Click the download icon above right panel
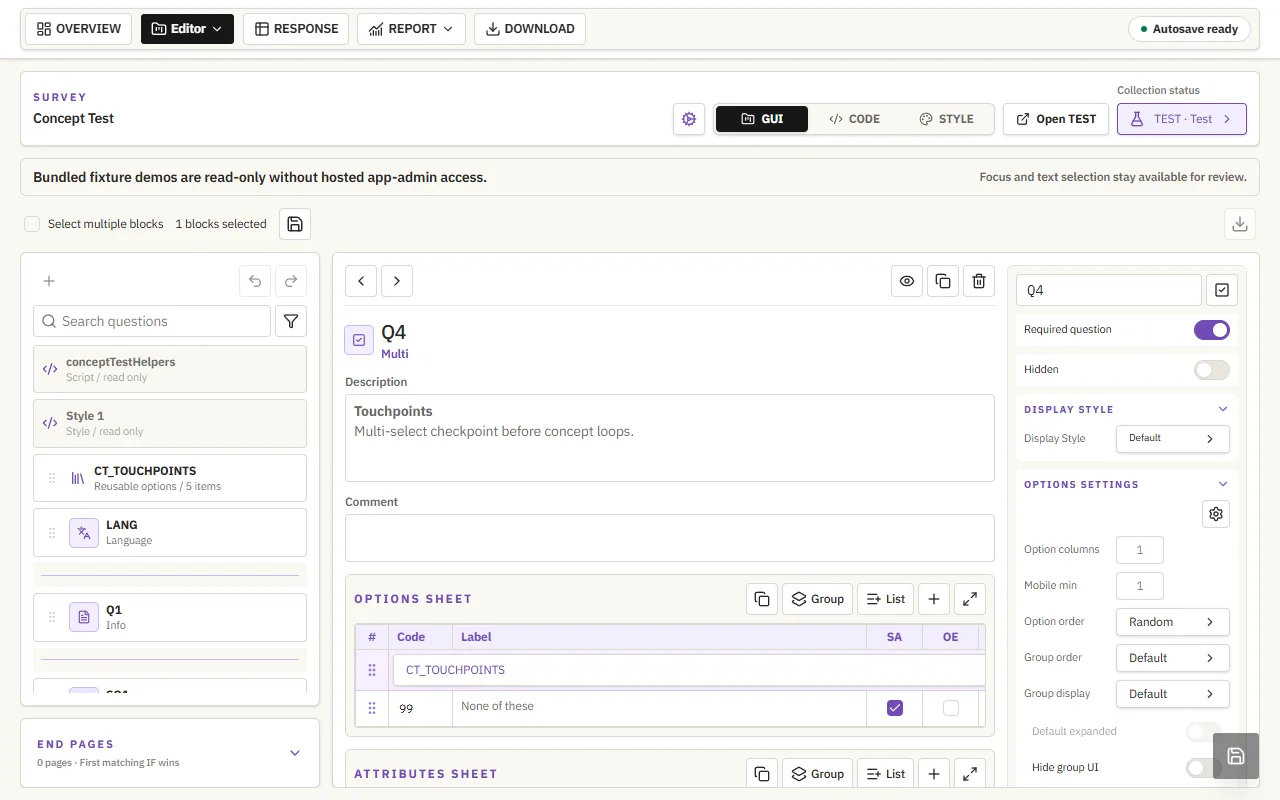 tap(1240, 224)
